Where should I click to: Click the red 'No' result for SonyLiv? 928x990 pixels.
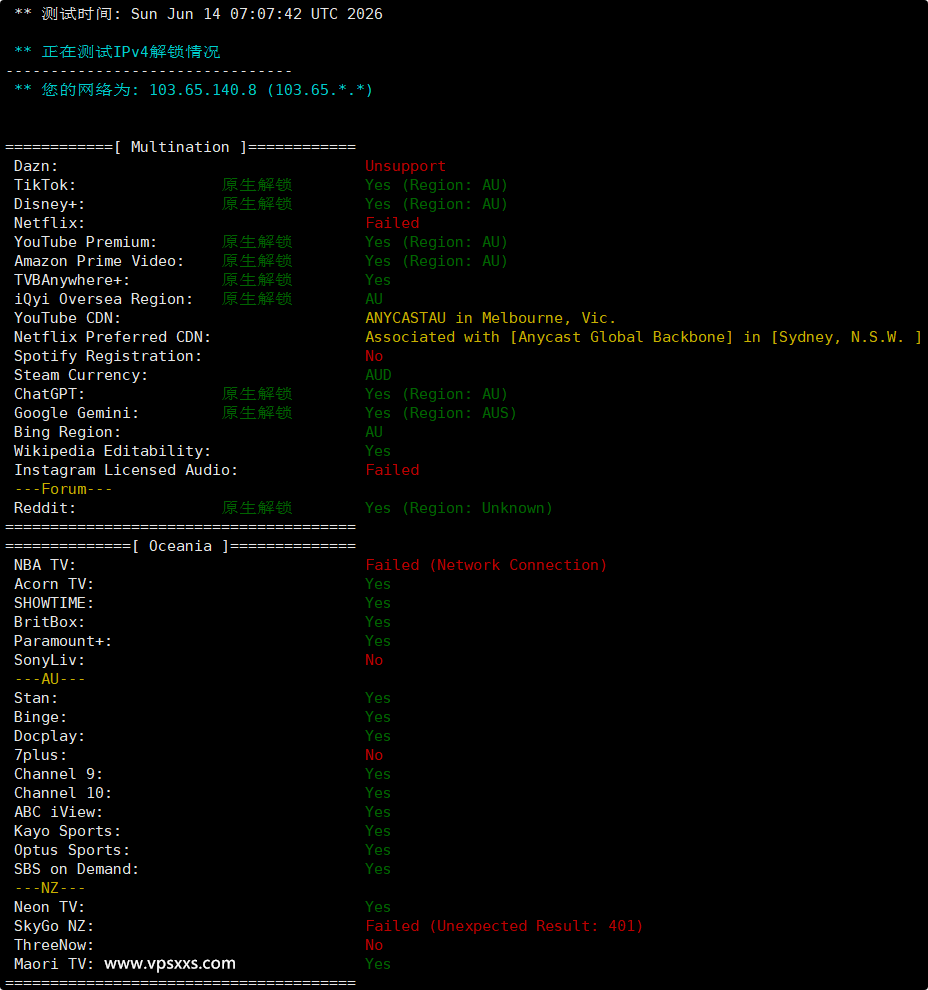(374, 660)
